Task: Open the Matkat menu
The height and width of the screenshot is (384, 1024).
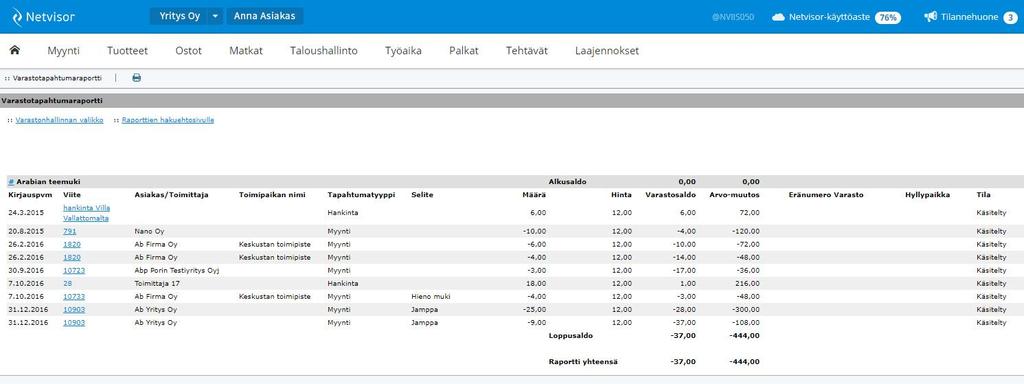Action: [x=246, y=51]
